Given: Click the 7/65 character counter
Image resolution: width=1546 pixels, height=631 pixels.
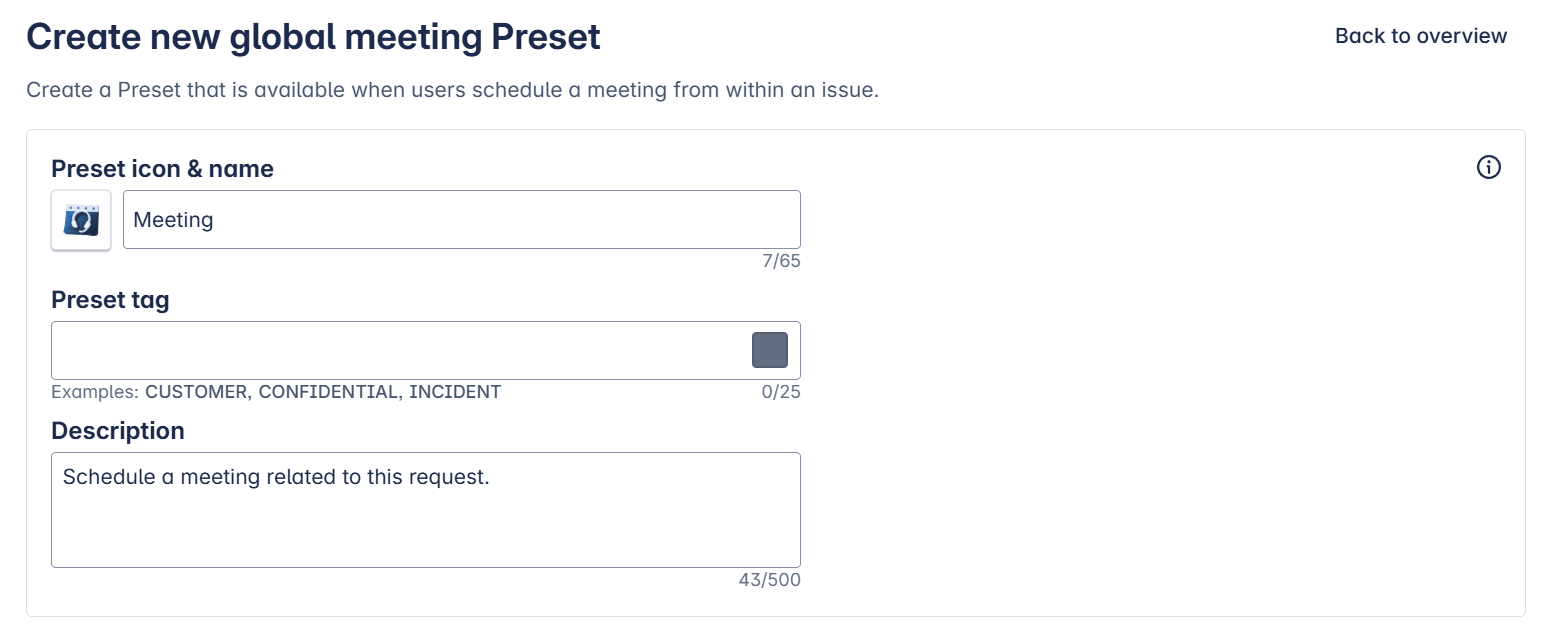Looking at the screenshot, I should coord(781,262).
